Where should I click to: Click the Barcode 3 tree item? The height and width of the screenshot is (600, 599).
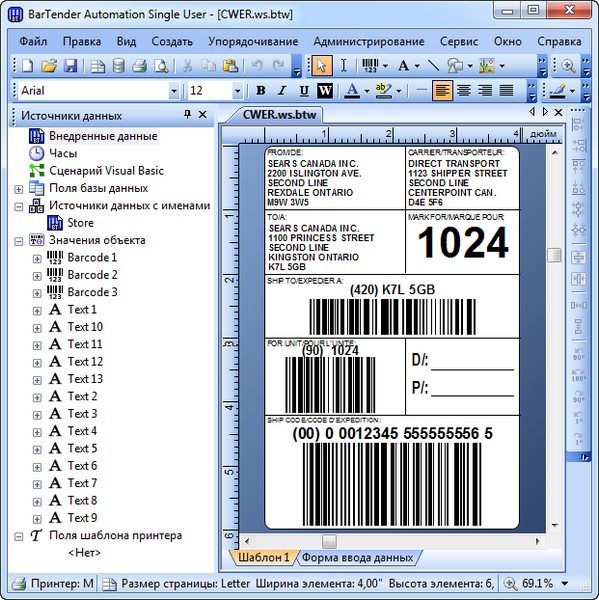pos(92,292)
